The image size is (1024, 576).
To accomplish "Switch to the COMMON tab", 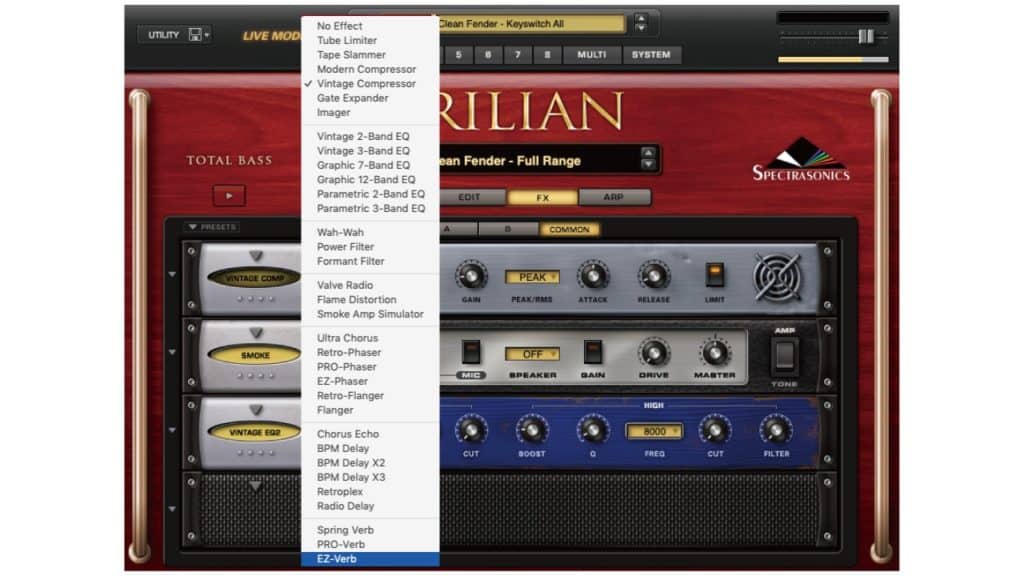I will tap(568, 229).
